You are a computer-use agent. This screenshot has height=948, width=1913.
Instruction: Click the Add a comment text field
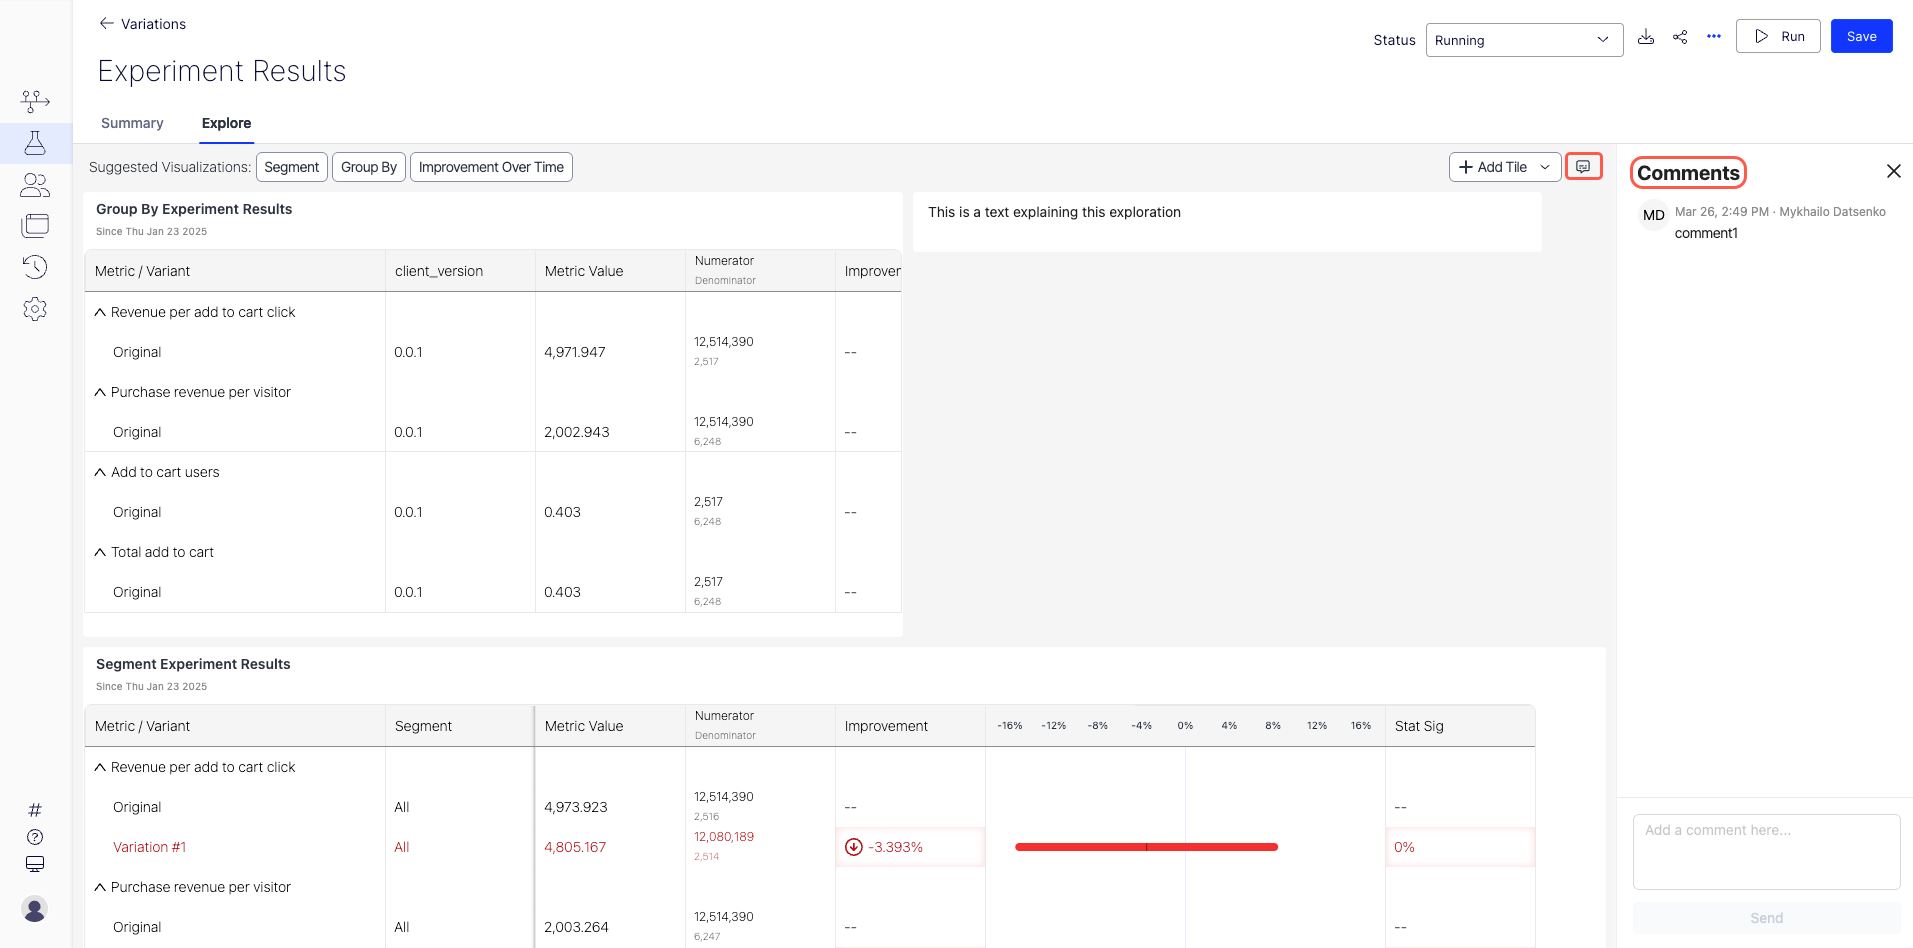pyautogui.click(x=1766, y=851)
